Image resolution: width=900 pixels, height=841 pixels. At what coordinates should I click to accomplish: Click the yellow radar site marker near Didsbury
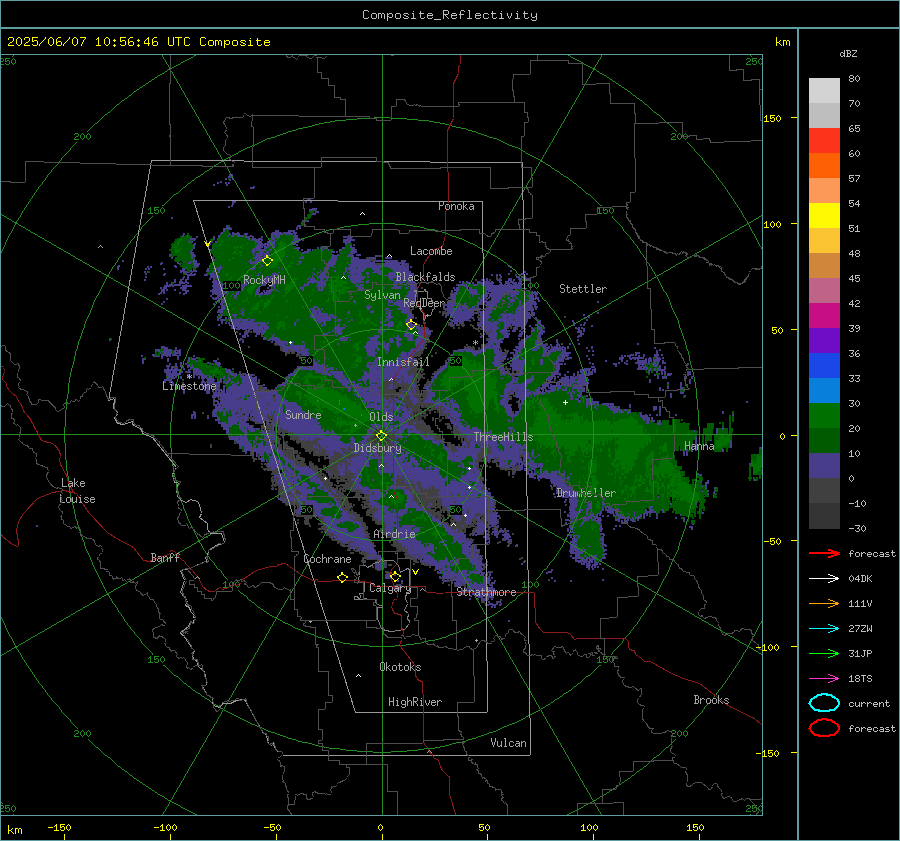[x=381, y=436]
